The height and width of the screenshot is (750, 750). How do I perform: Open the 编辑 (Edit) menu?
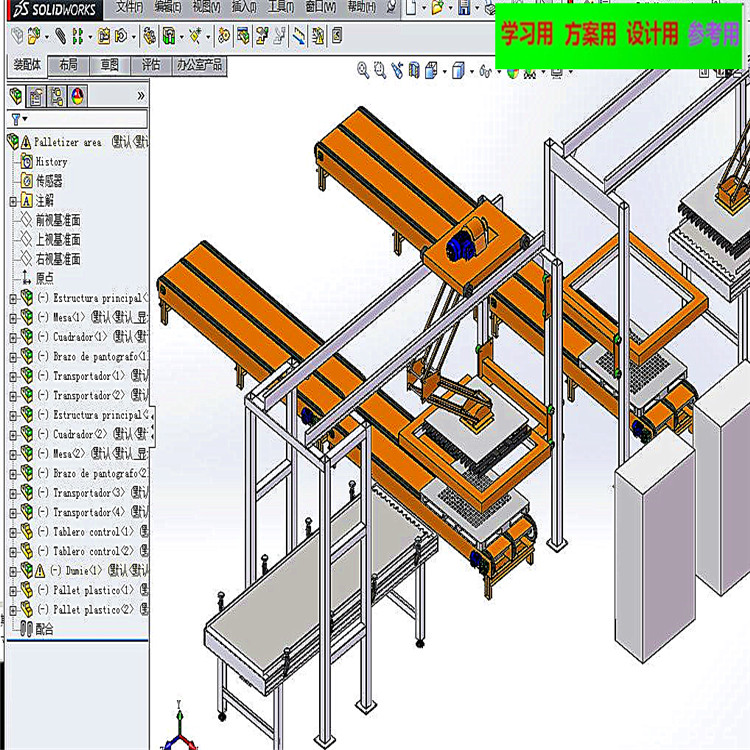(x=168, y=7)
